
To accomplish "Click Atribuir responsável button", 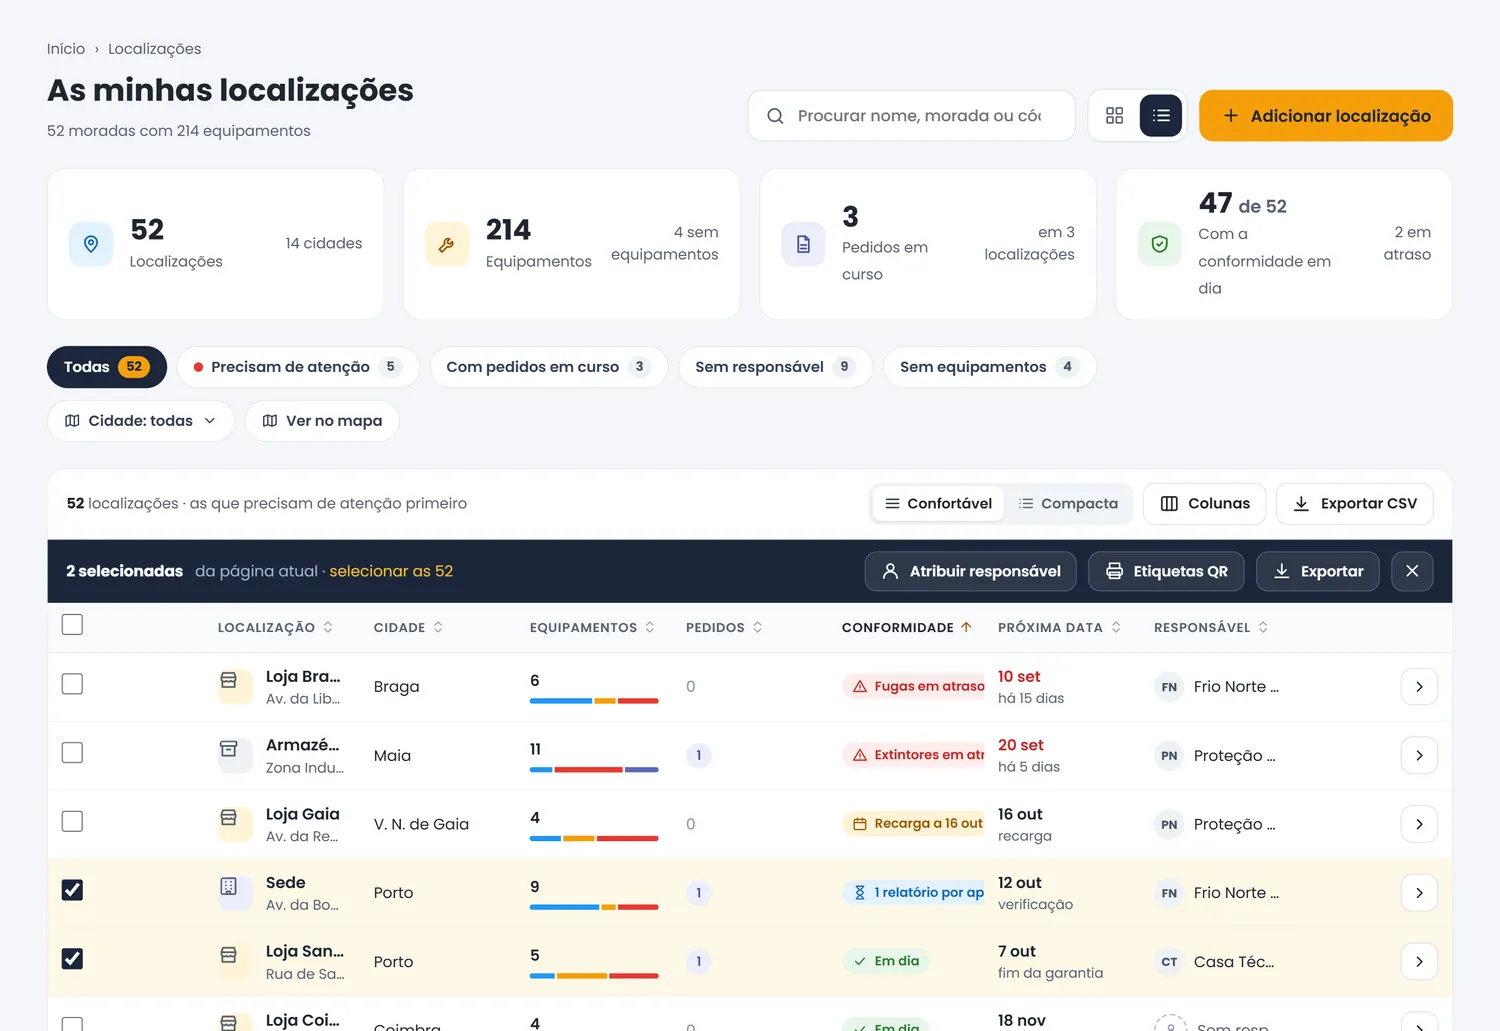I will click(971, 571).
